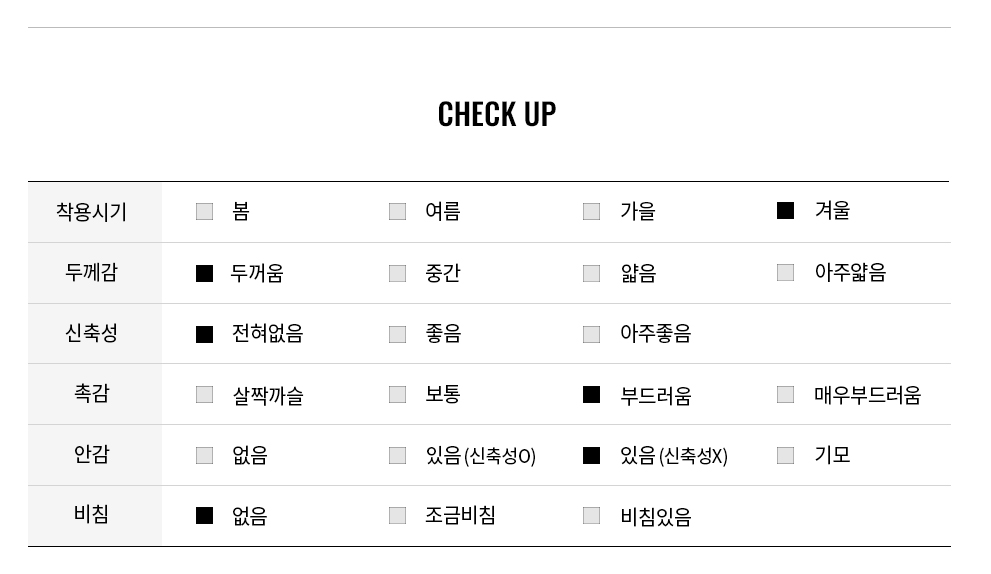Check the 가을 season checkbox
The image size is (991, 574).
click(592, 211)
